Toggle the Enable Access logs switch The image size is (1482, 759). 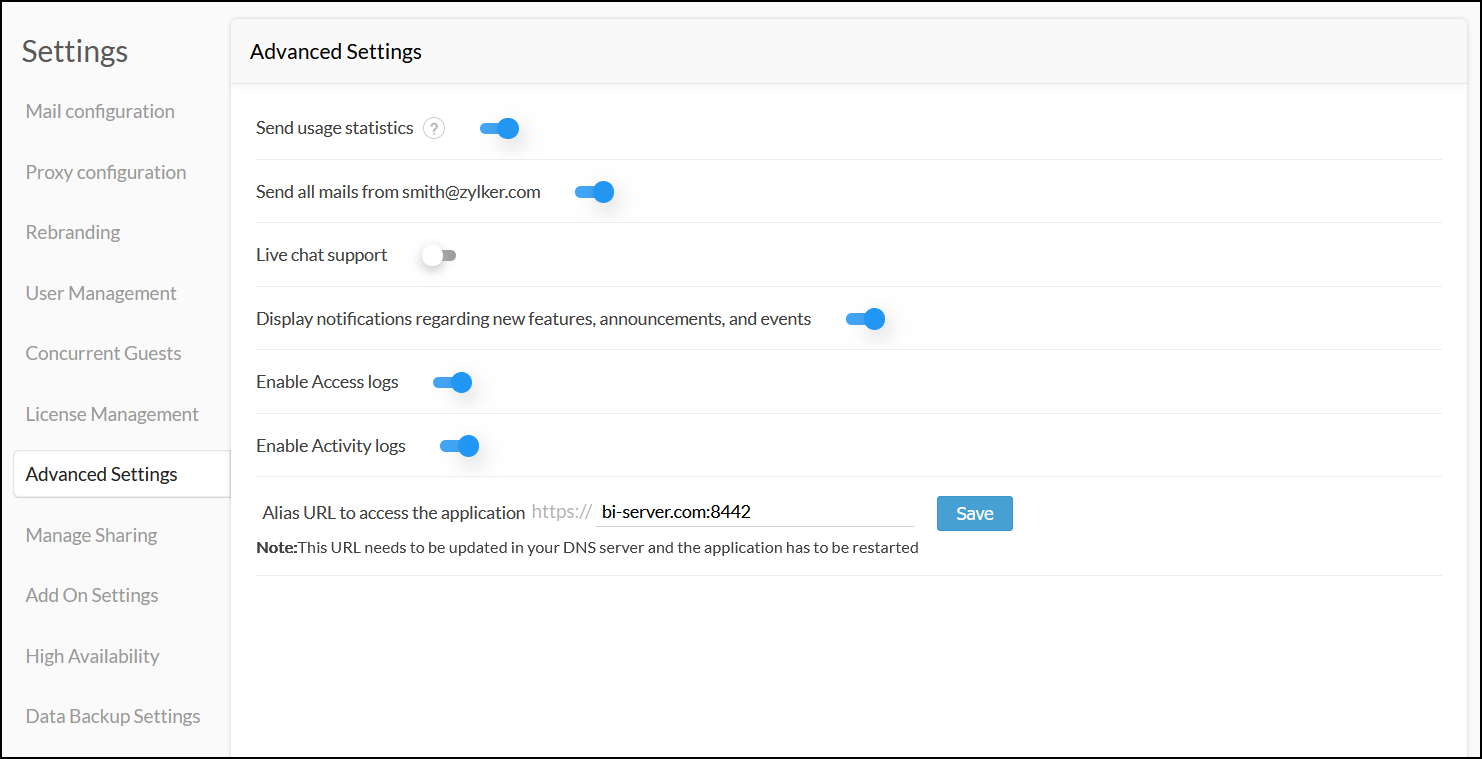click(x=453, y=382)
